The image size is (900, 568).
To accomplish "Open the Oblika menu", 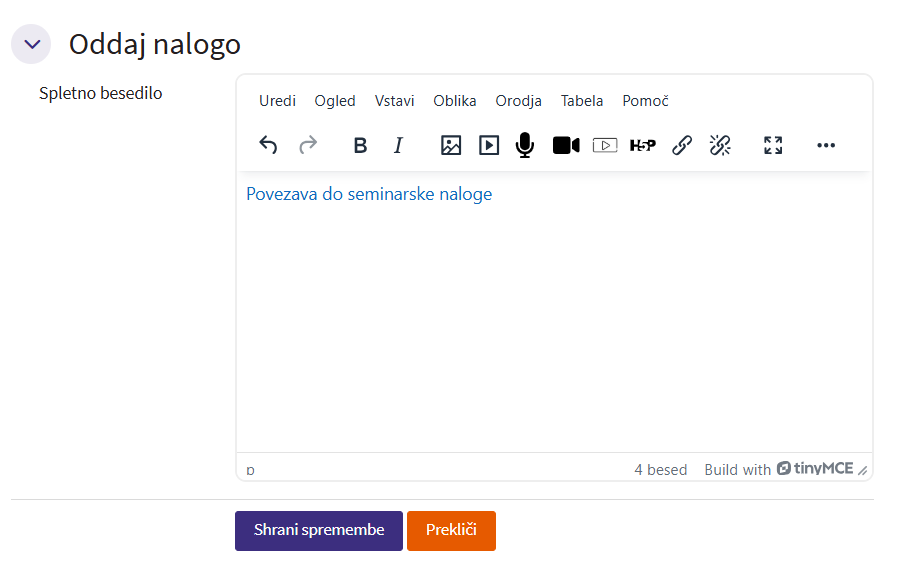I will (x=455, y=101).
